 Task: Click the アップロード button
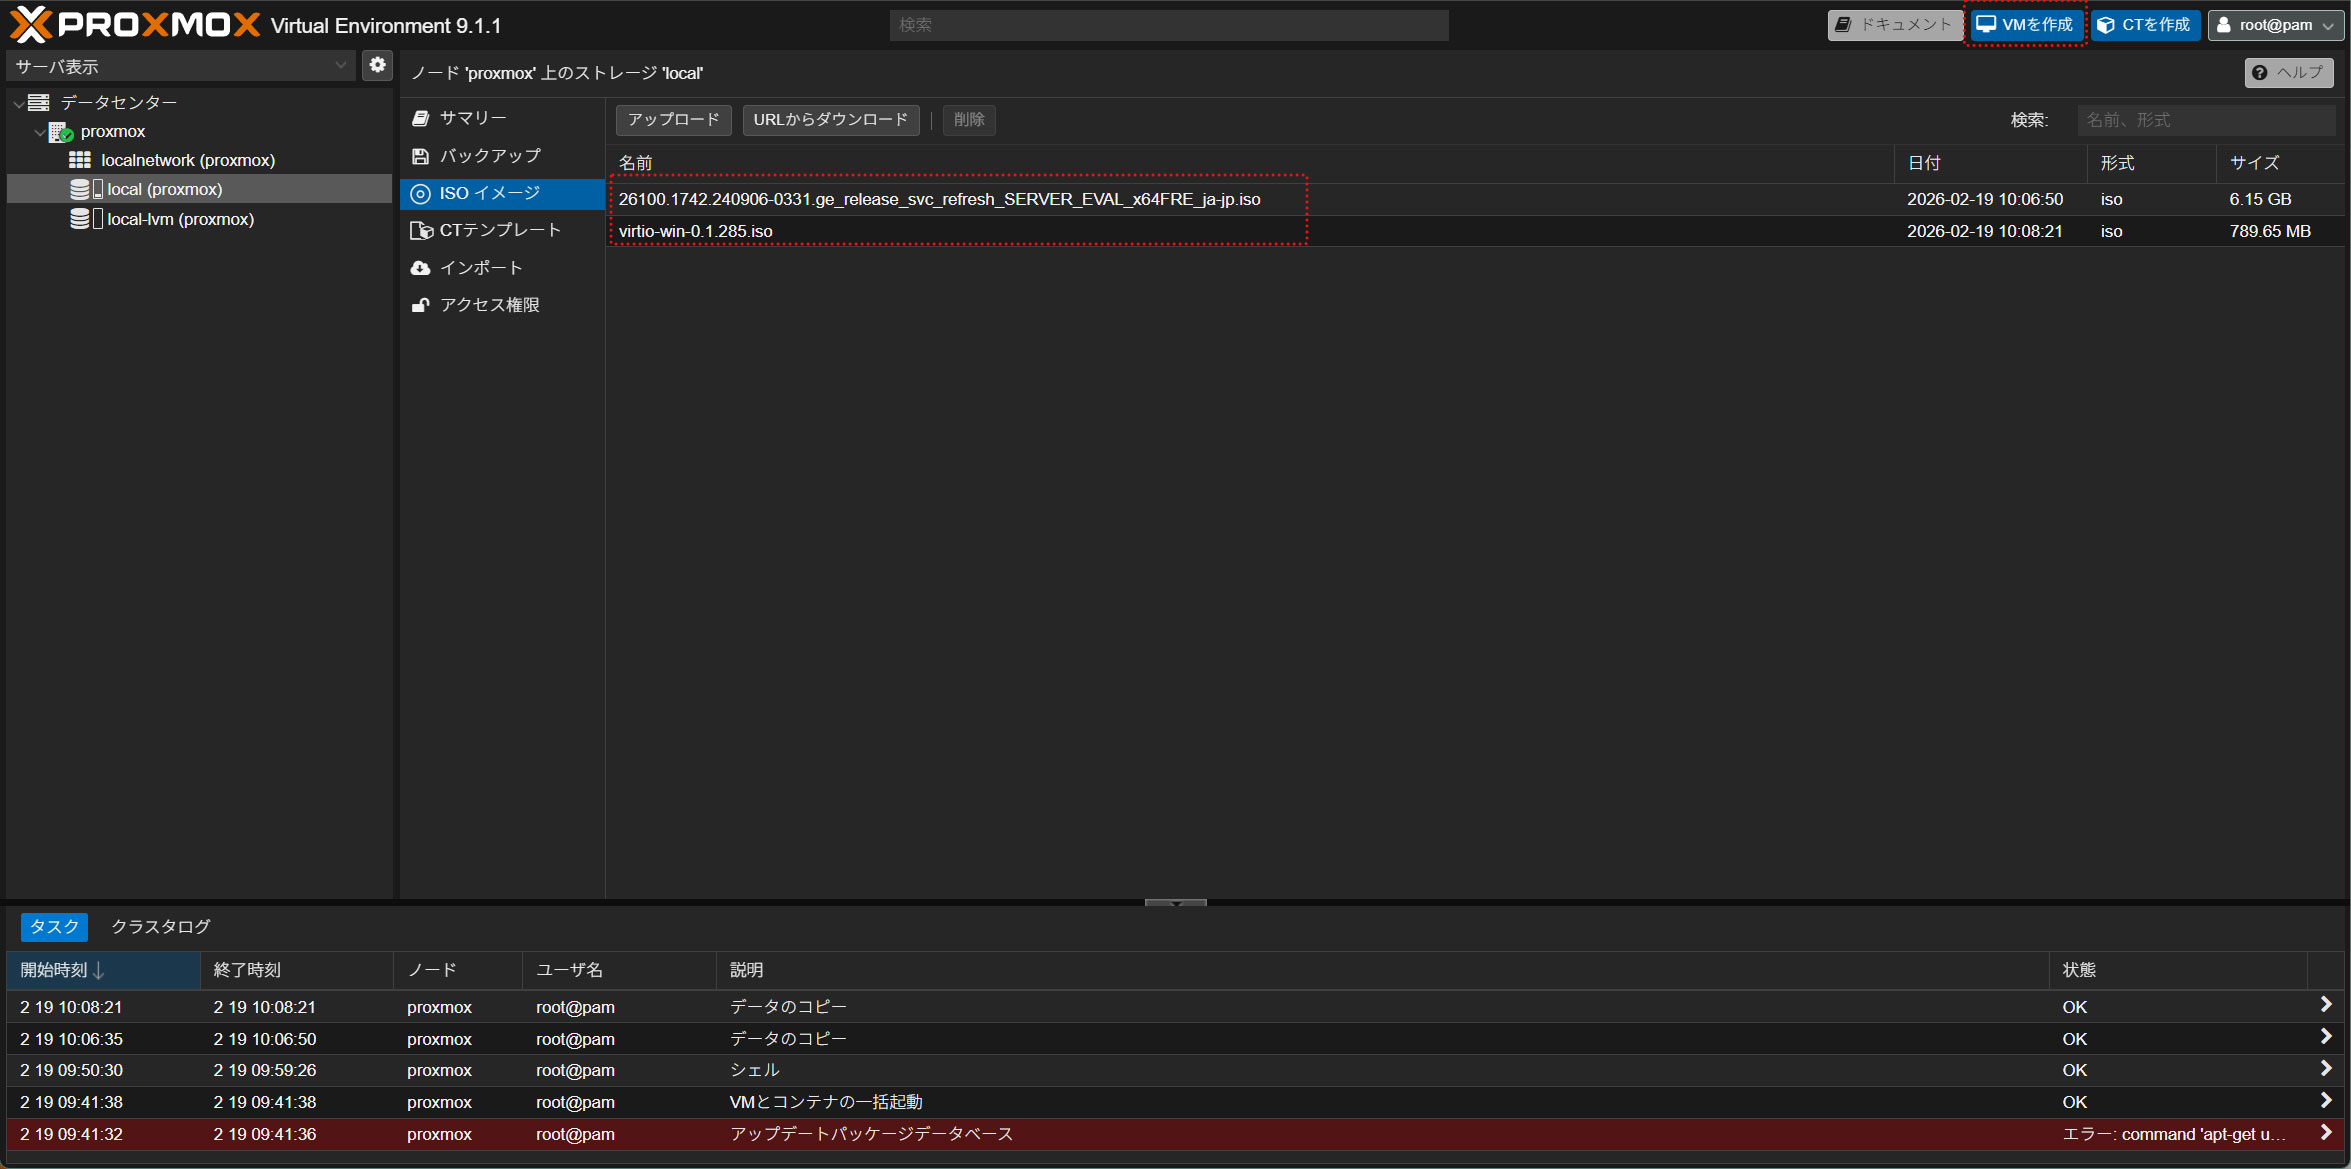click(673, 120)
